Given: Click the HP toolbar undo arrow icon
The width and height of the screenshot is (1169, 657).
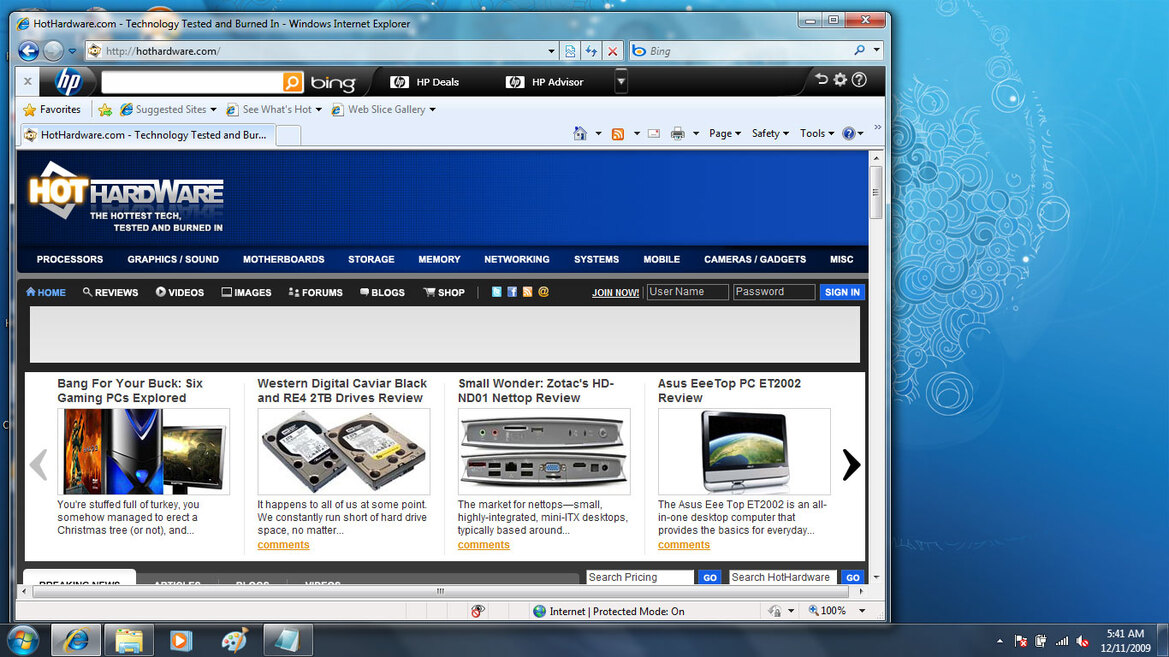Looking at the screenshot, I should pyautogui.click(x=821, y=79).
